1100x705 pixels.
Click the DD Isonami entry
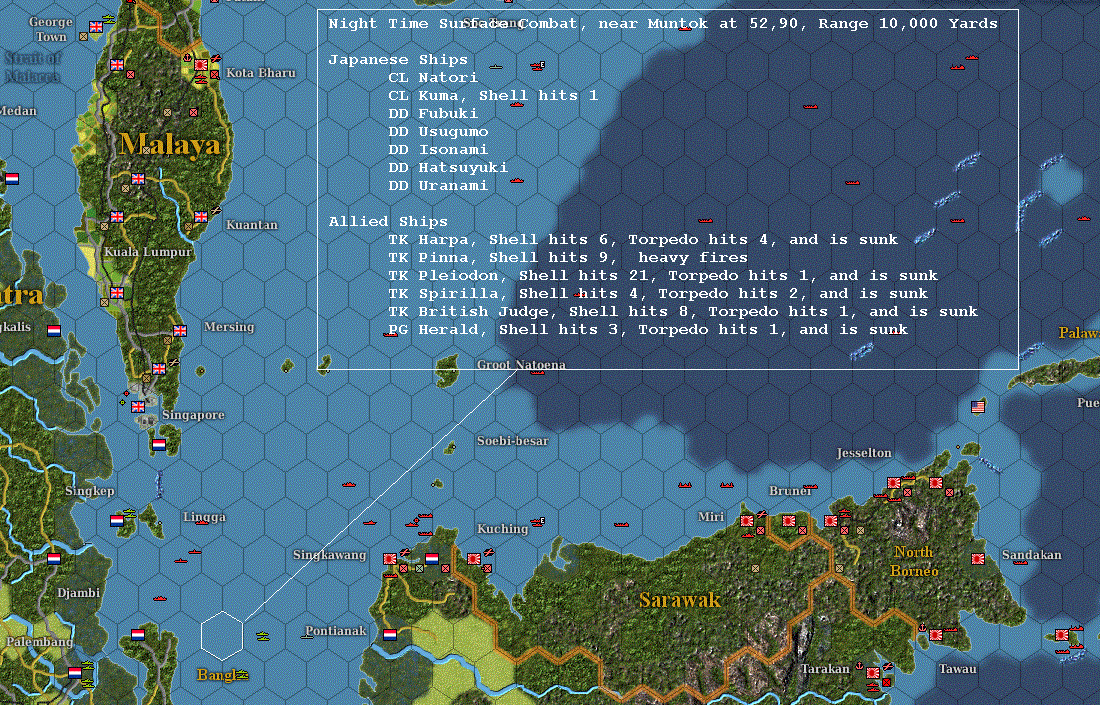tap(438, 149)
